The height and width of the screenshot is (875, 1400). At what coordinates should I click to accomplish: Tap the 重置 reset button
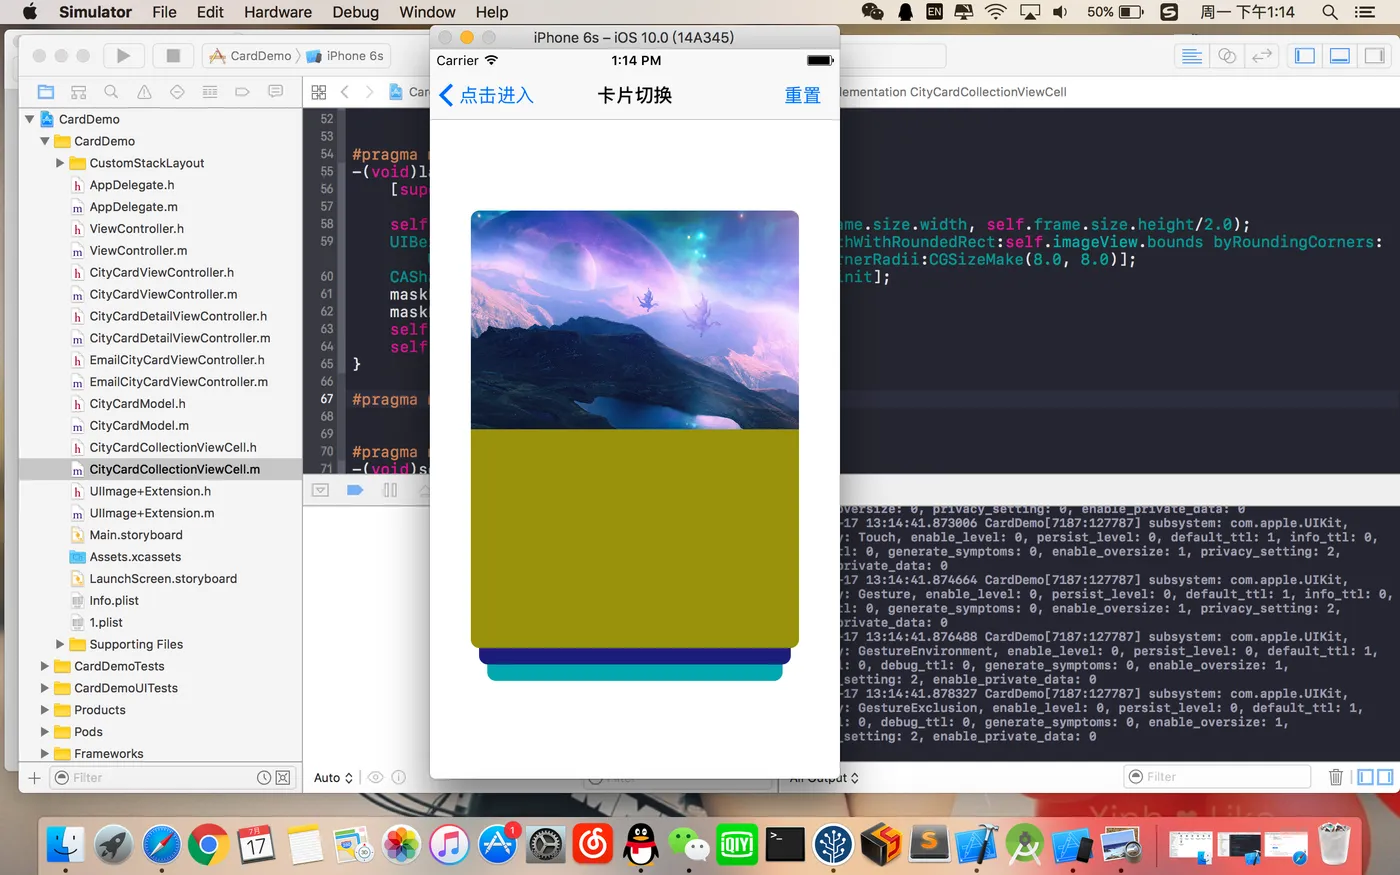coord(802,96)
